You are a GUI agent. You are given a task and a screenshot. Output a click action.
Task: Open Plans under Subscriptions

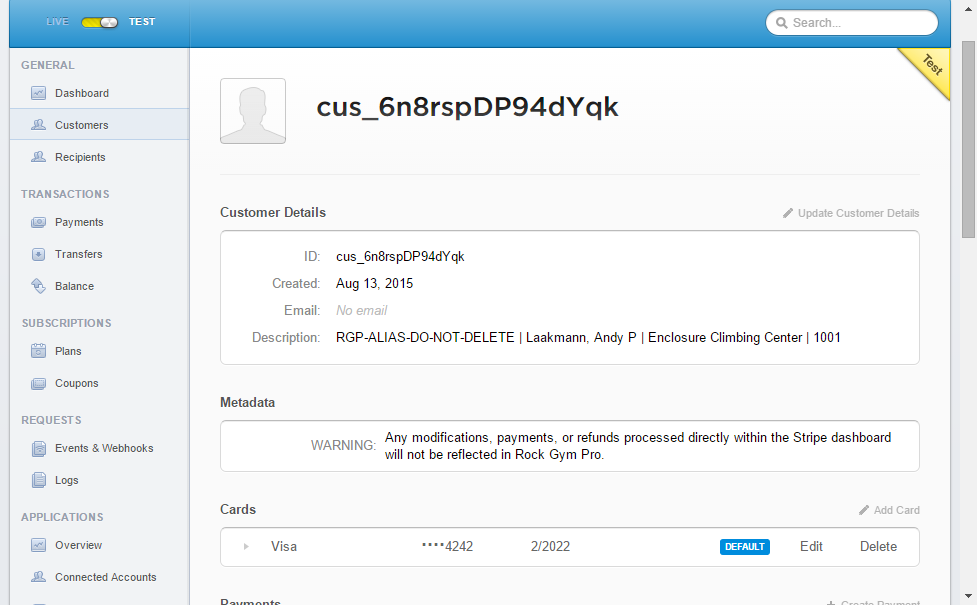[68, 351]
